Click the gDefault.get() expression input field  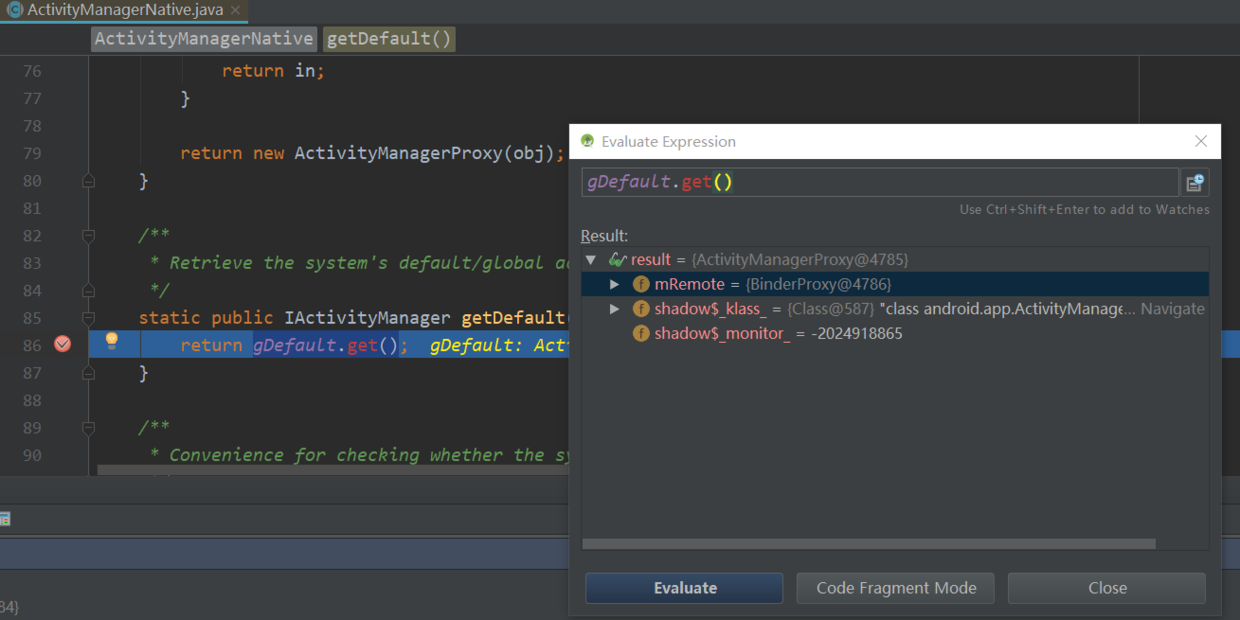(x=879, y=182)
